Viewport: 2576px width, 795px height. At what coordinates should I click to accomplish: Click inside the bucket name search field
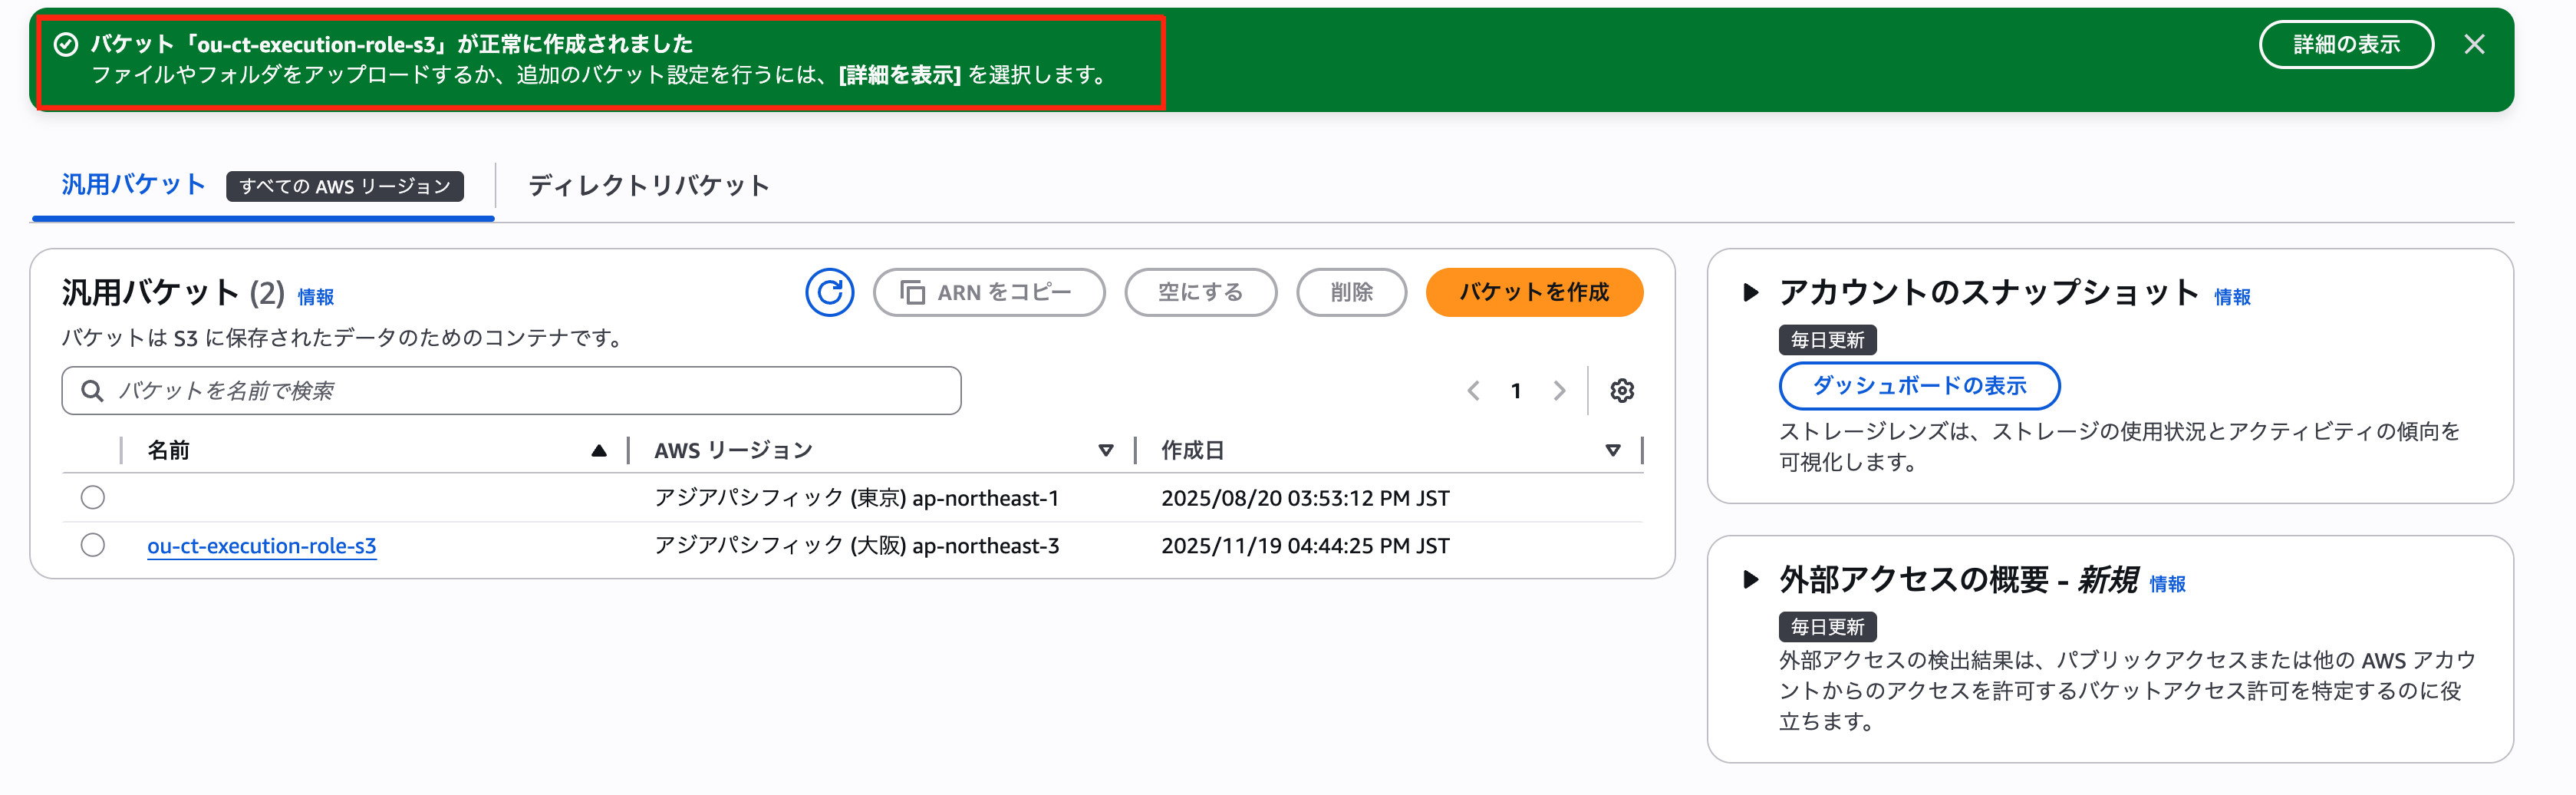point(400,390)
